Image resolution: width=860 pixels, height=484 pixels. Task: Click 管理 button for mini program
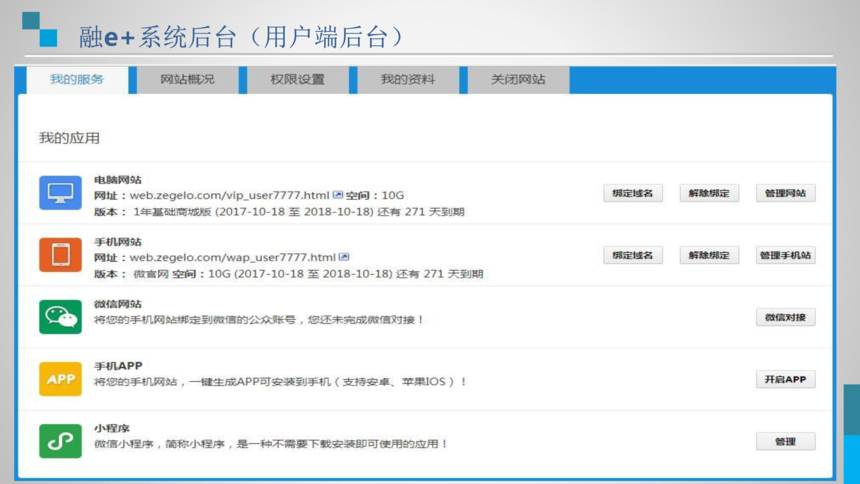[785, 441]
